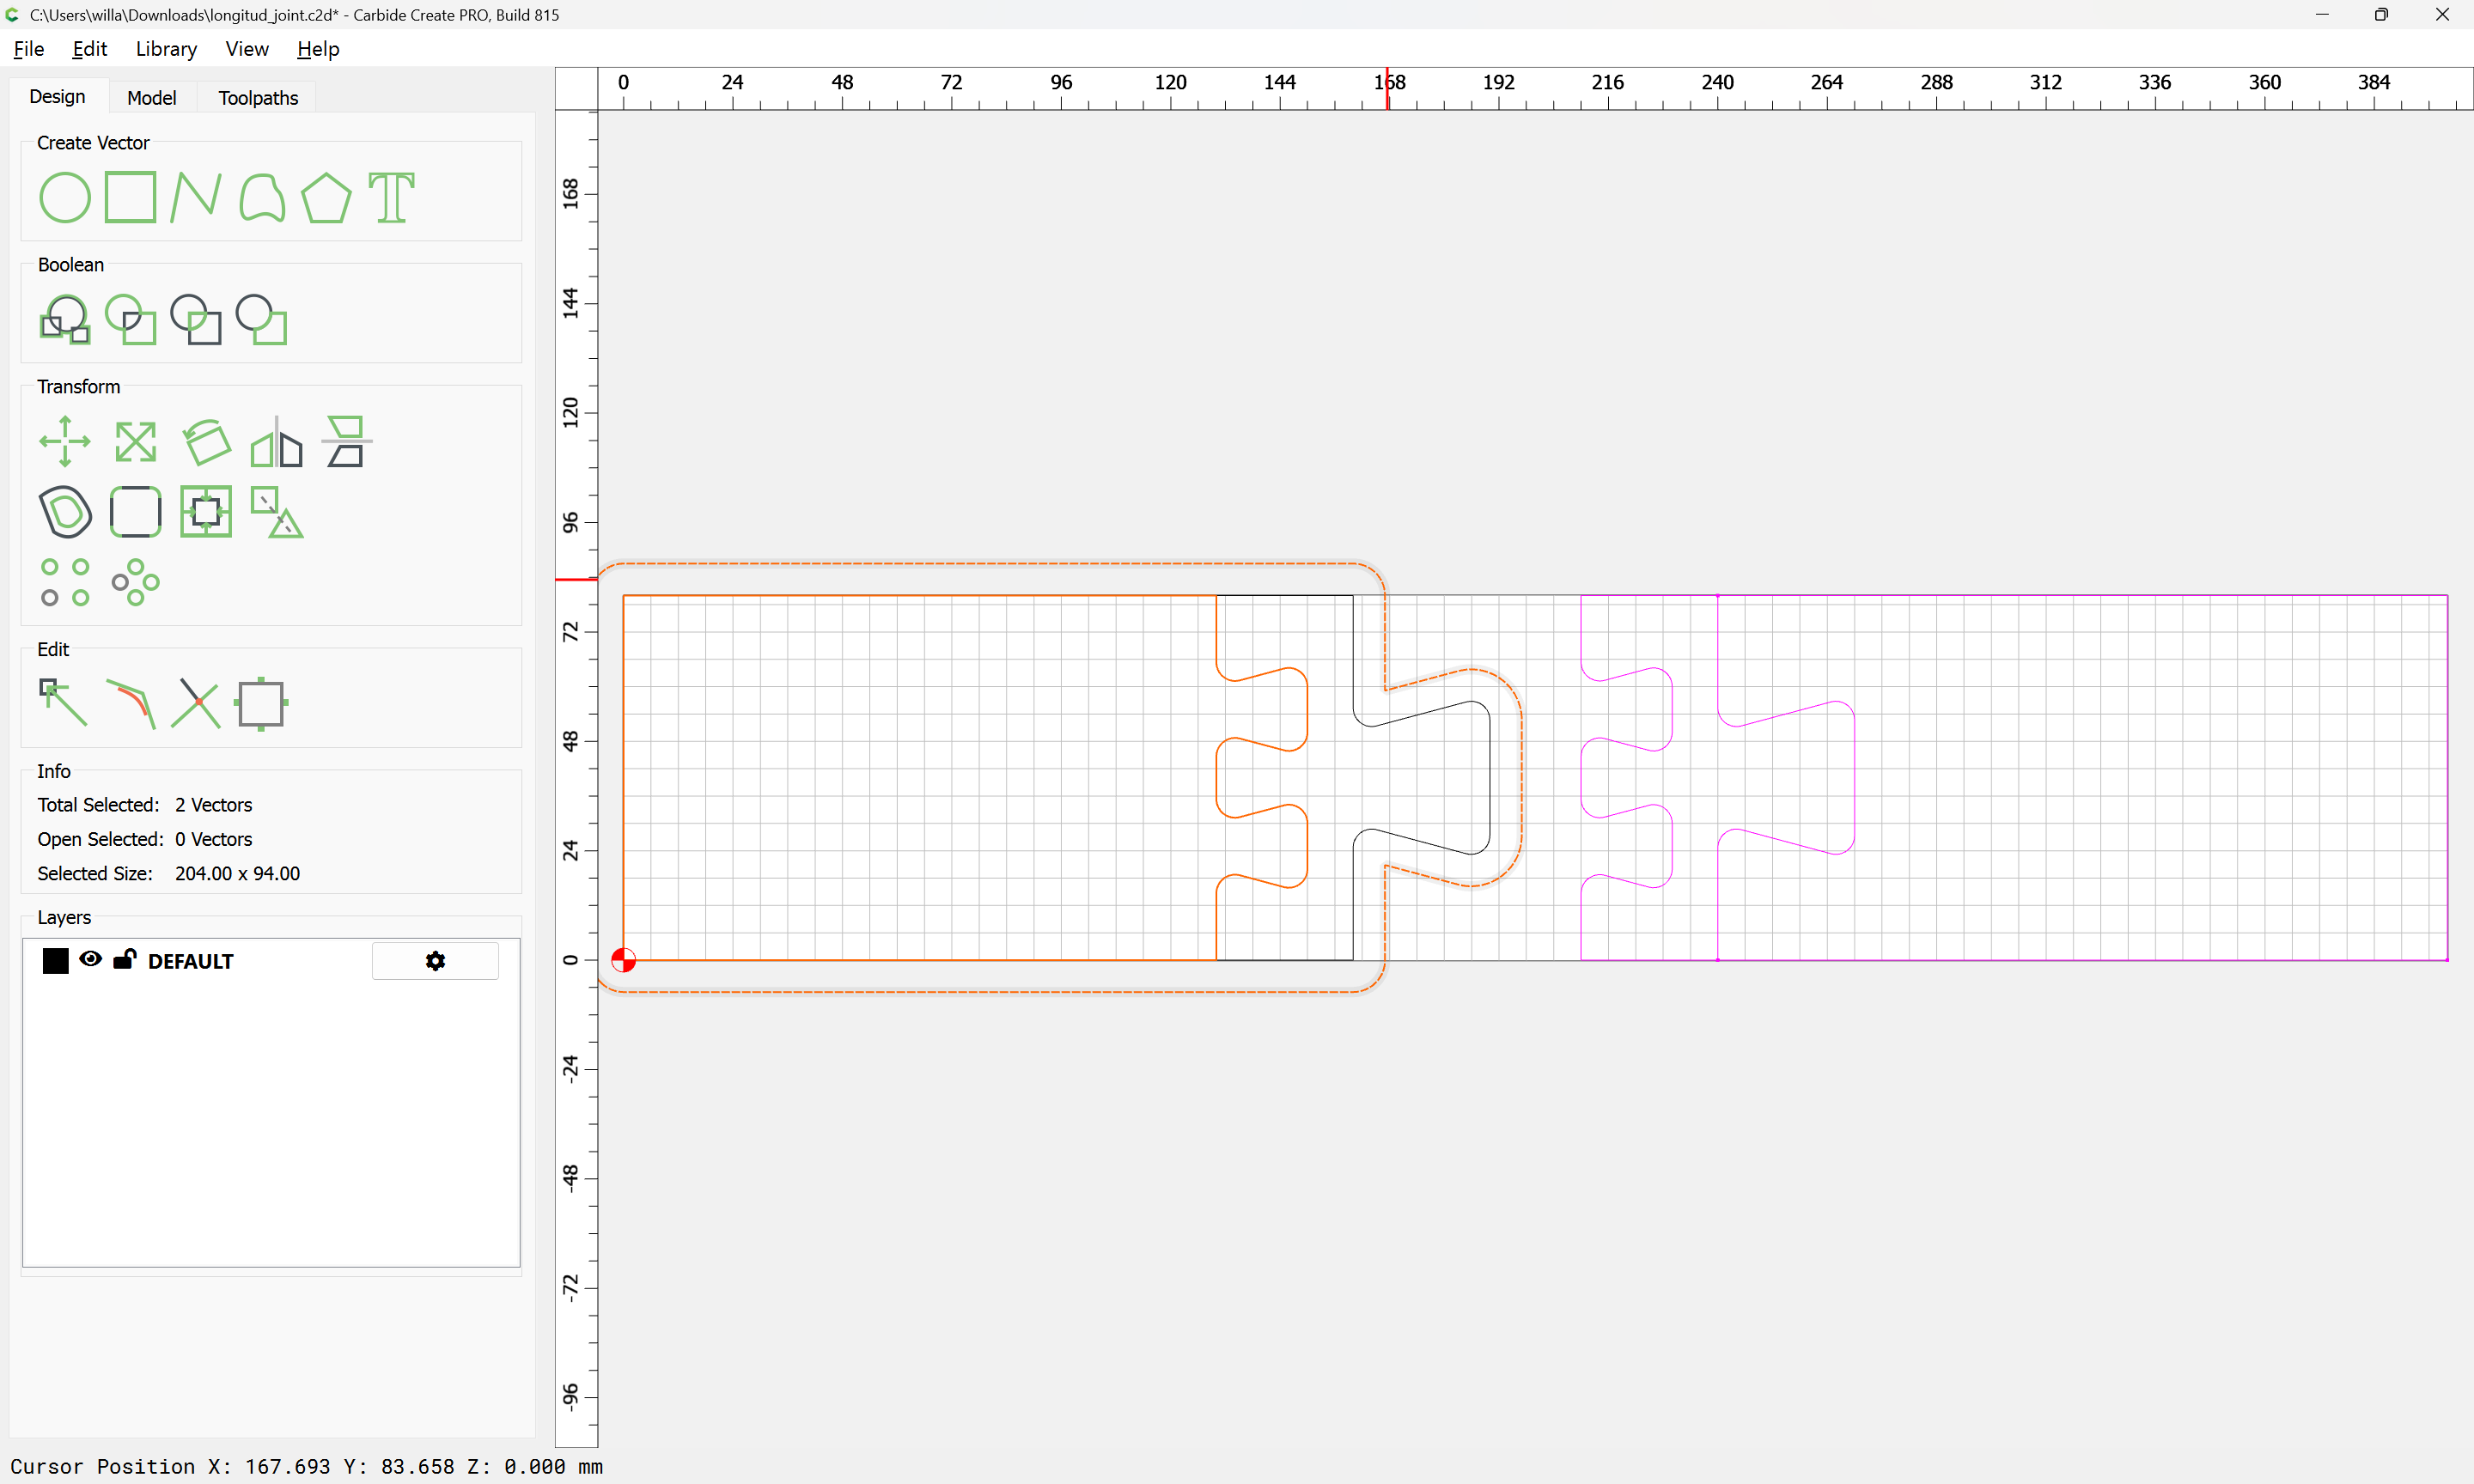Switch to the Design tab
Viewport: 2474px width, 1484px height.
[57, 97]
